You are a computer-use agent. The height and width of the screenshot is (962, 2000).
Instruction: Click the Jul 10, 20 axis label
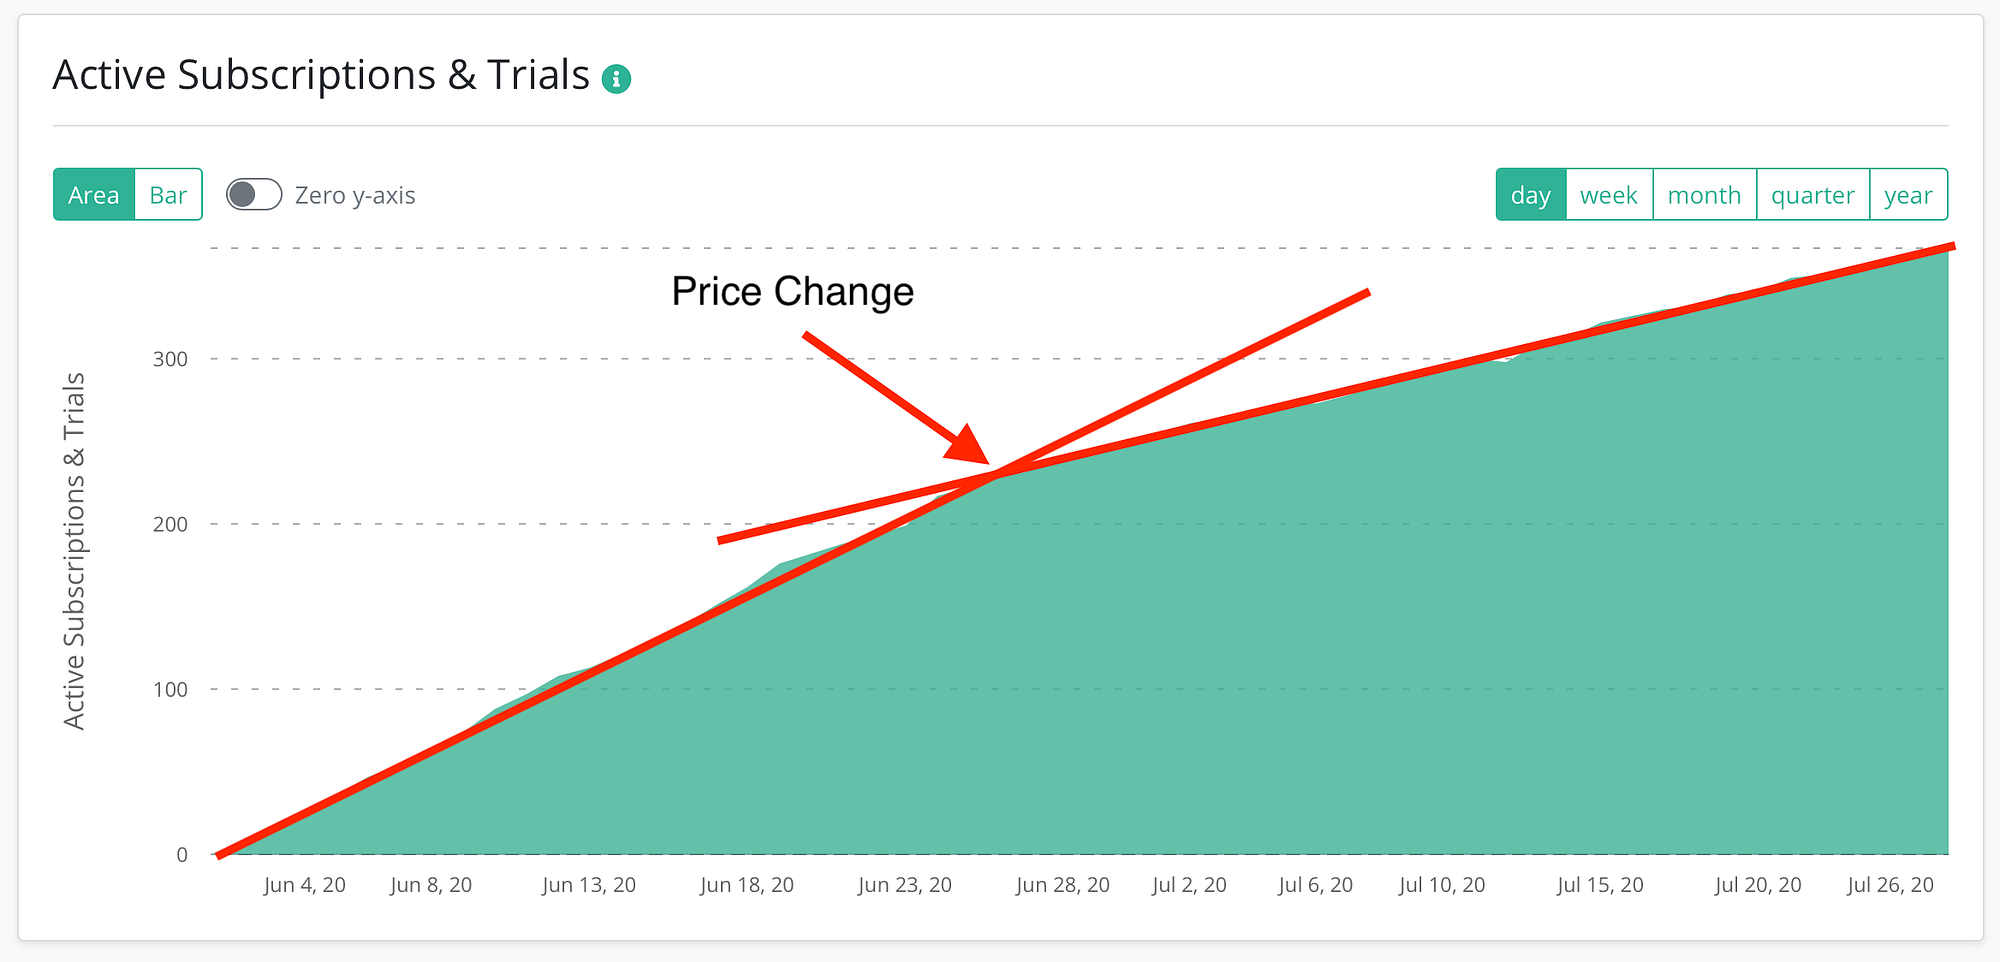1442,885
